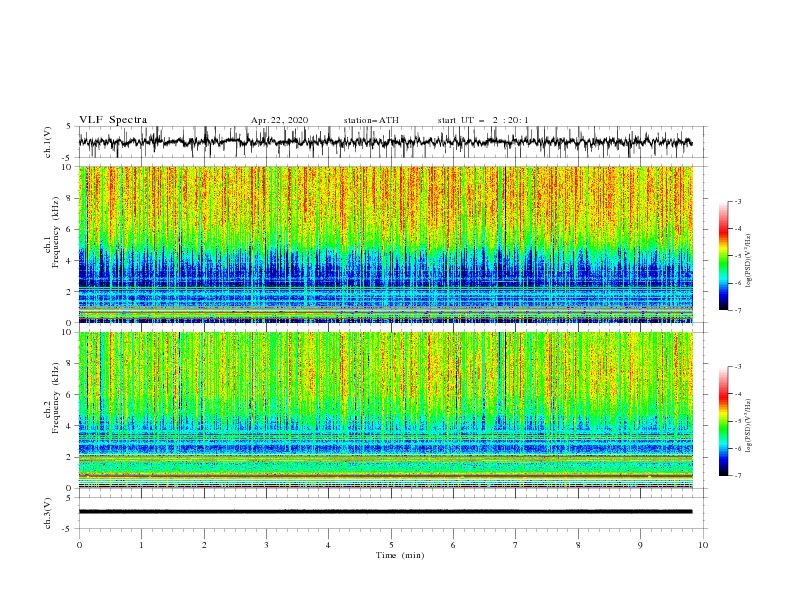Screen dimensions: 792x612
Task: Click the time axis tick label "10"
Action: pos(703,545)
